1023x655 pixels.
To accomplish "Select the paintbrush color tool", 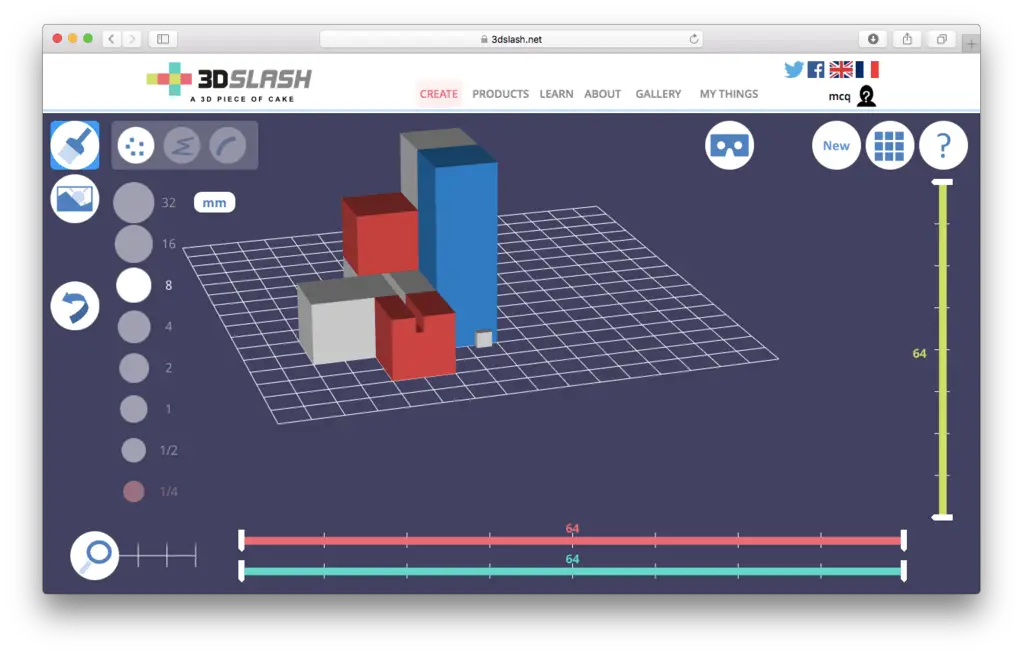I will click(75, 146).
